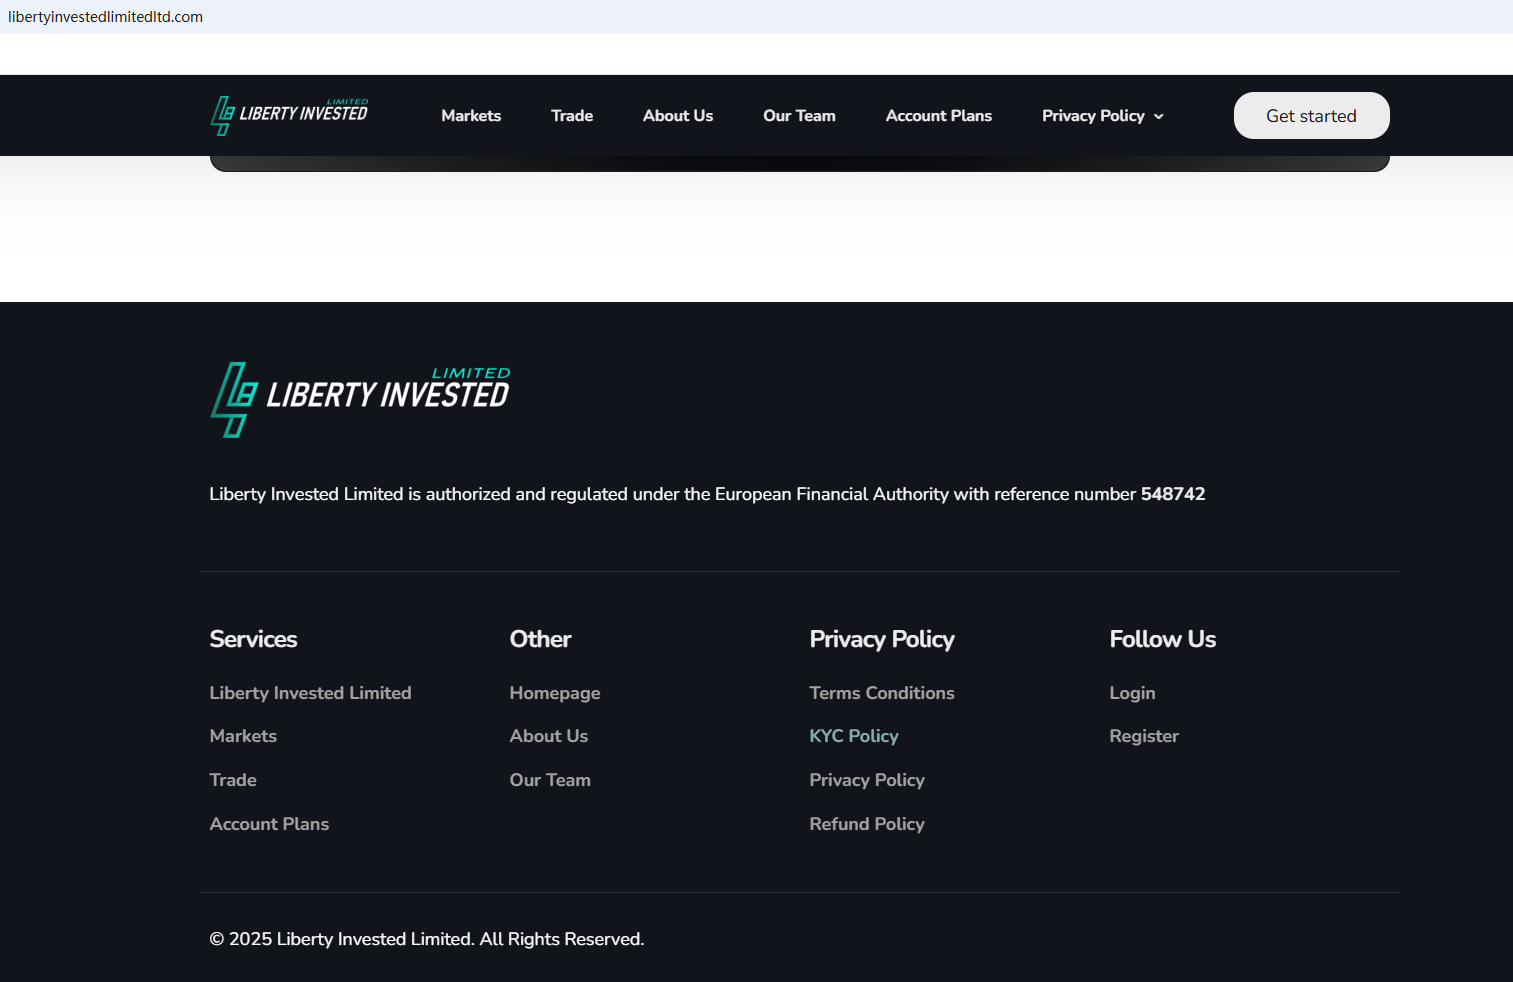Click the highlighted KYC Policy link
This screenshot has height=982, width=1513.
tap(853, 736)
